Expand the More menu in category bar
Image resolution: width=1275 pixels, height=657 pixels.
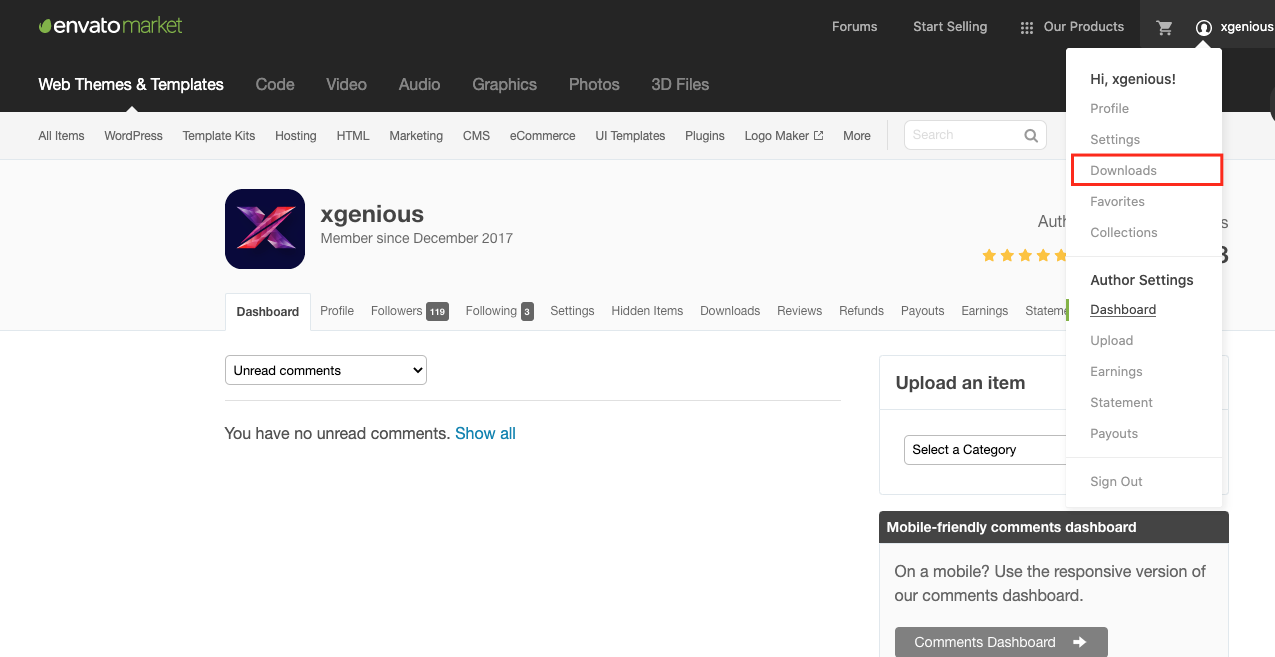point(856,136)
